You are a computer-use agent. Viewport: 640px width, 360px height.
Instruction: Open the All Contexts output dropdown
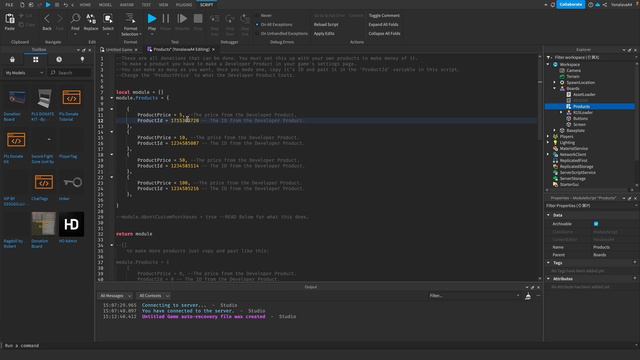[153, 296]
